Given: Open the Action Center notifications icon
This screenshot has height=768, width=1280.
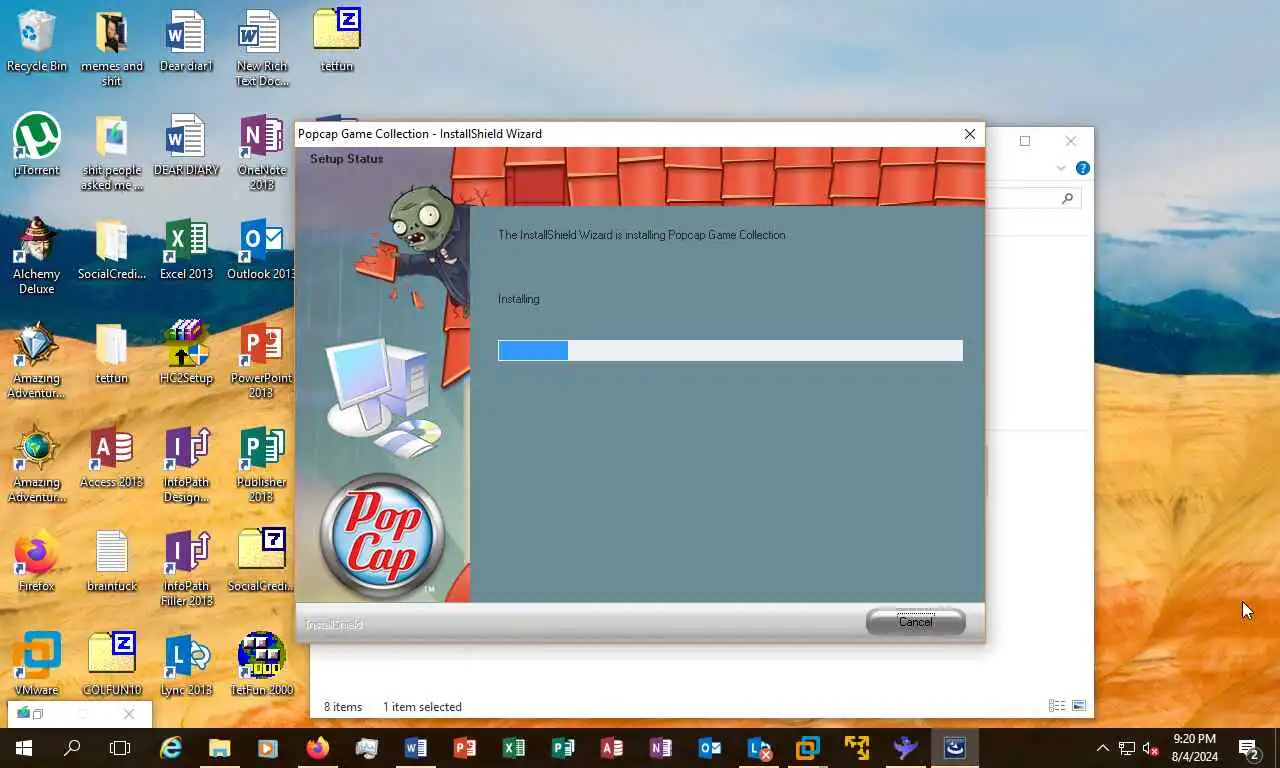Looking at the screenshot, I should click(x=1249, y=748).
